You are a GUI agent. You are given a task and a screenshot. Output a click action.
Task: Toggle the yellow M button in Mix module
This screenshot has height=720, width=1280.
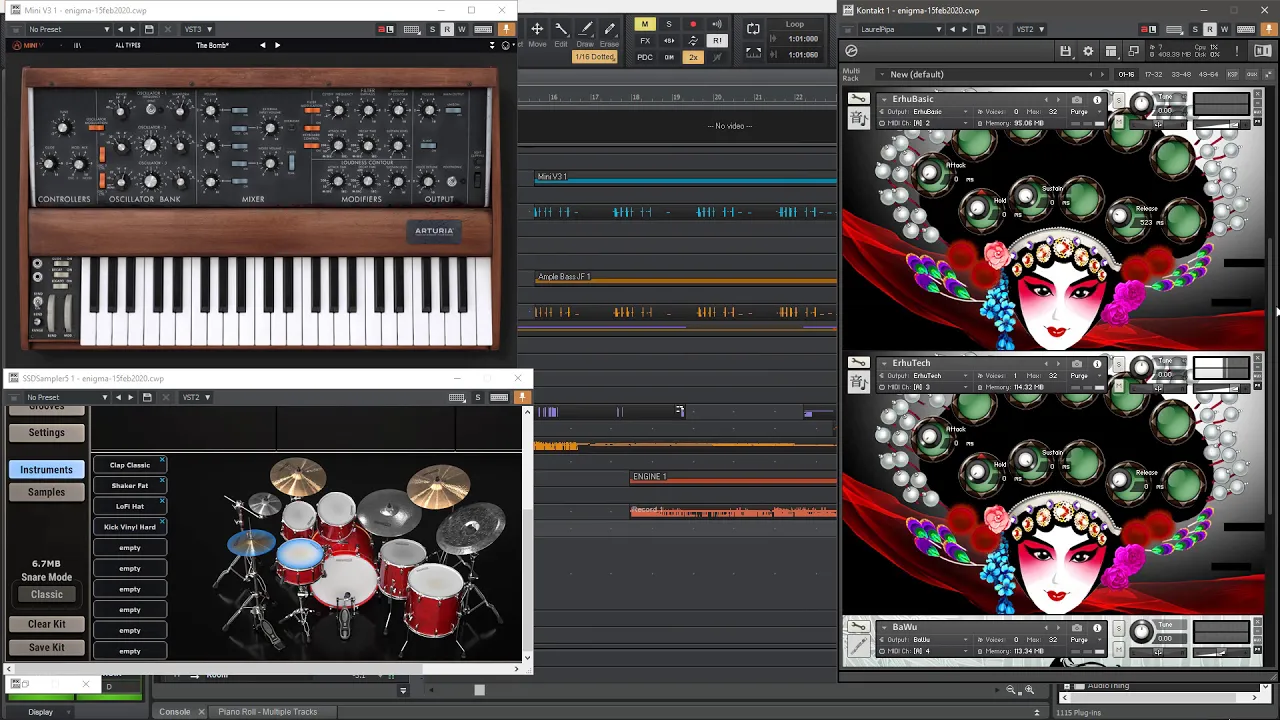click(x=645, y=24)
